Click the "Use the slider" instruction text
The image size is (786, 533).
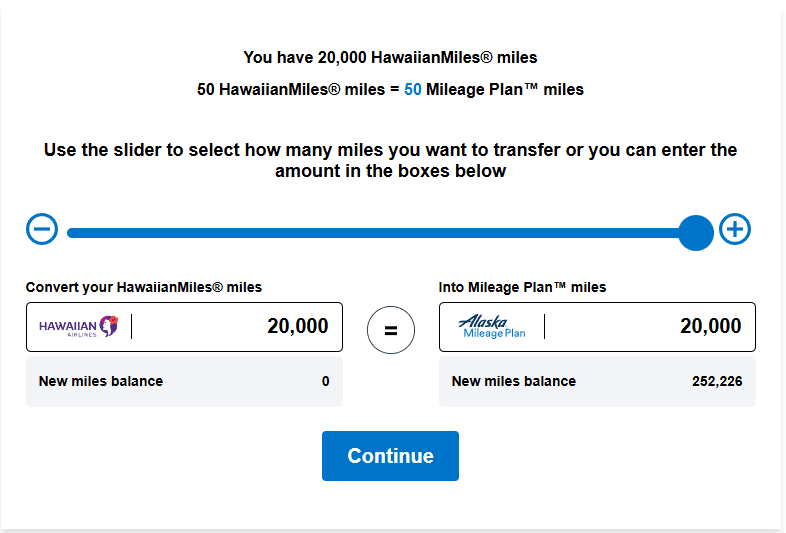[x=390, y=160]
